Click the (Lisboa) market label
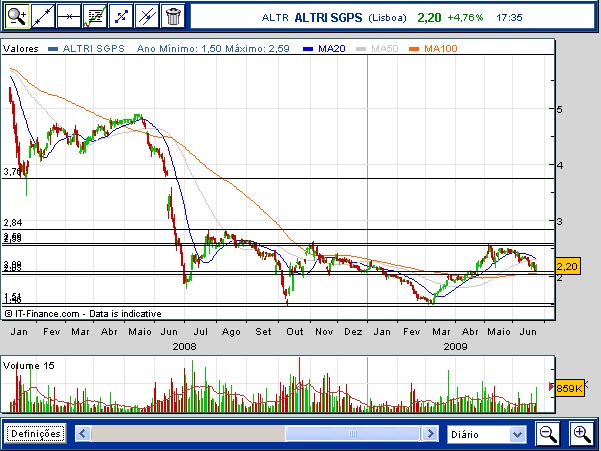This screenshot has height=451, width=601. [387, 18]
